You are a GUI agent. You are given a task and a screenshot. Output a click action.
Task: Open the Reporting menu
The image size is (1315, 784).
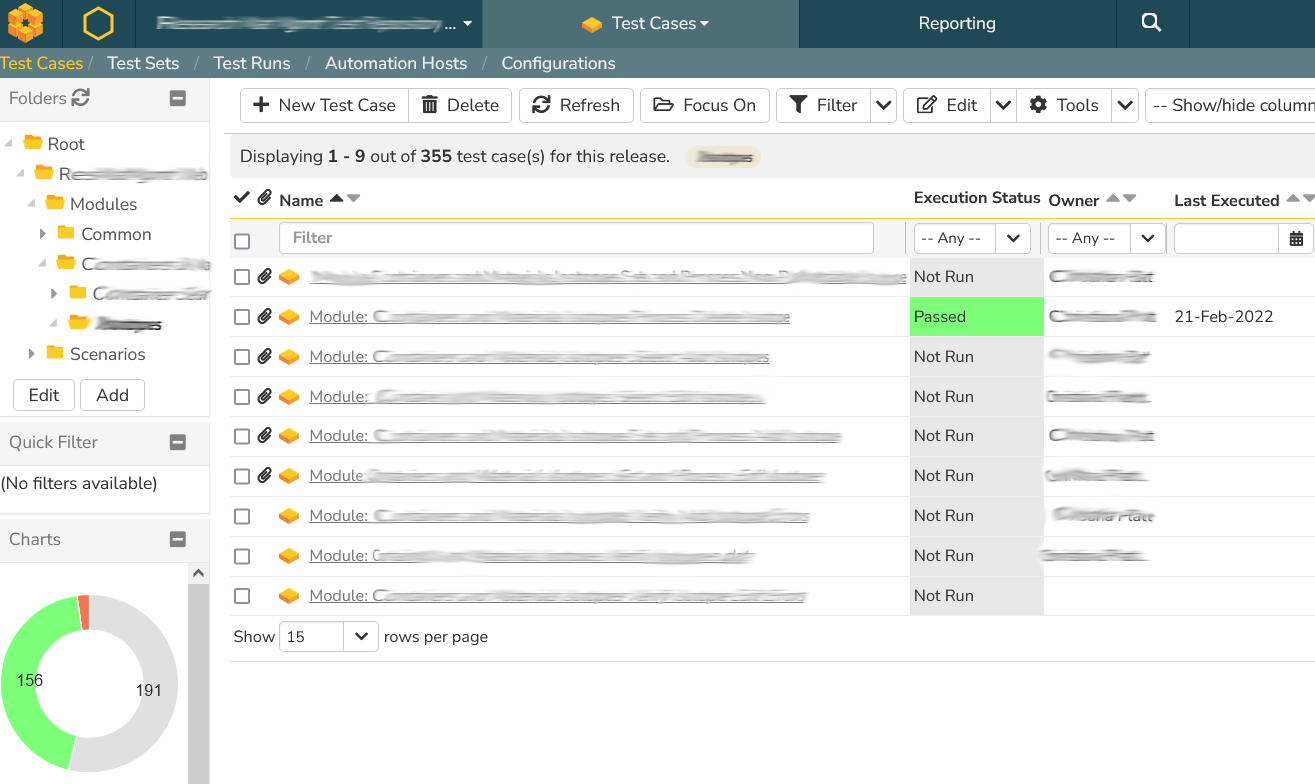pyautogui.click(x=957, y=23)
